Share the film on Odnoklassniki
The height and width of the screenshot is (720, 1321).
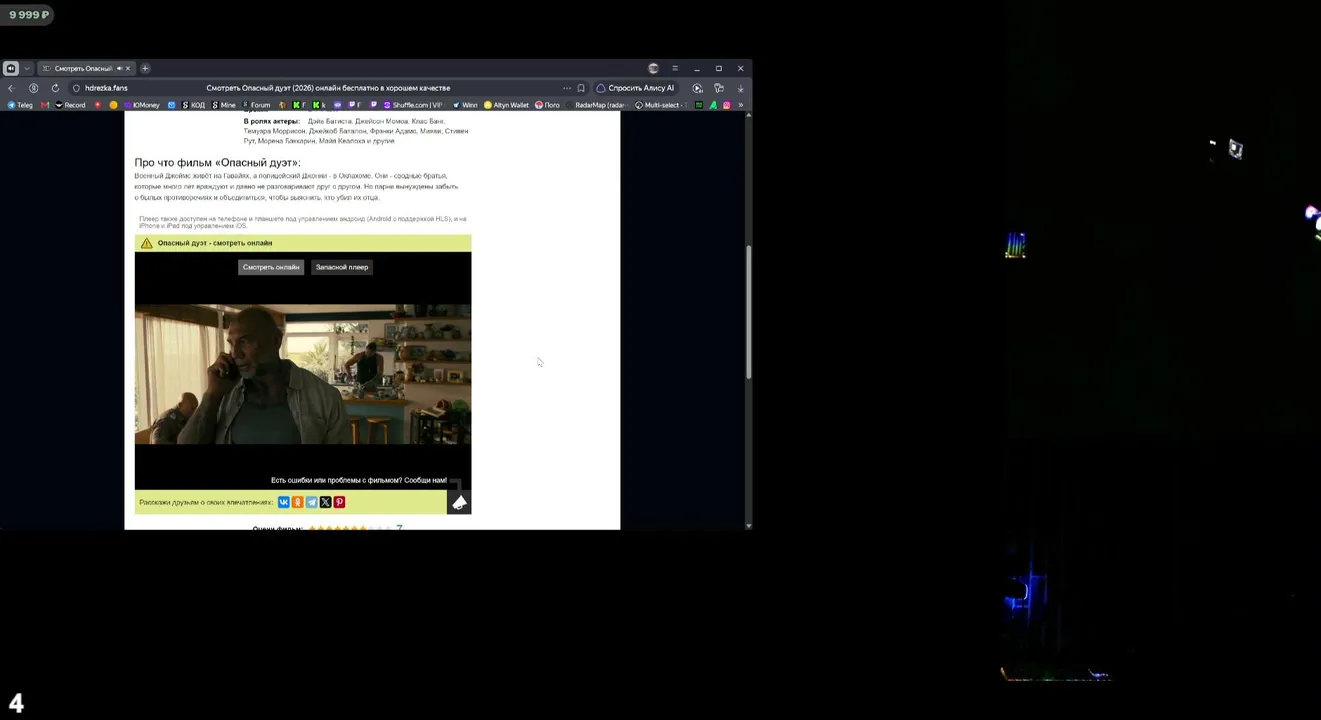pyautogui.click(x=298, y=502)
